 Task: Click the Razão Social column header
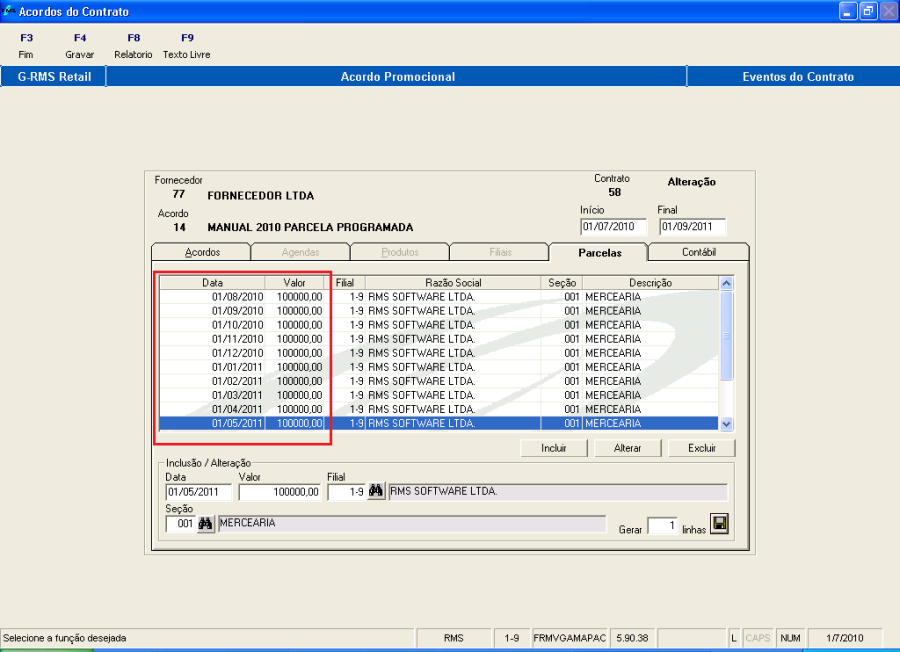tap(453, 283)
